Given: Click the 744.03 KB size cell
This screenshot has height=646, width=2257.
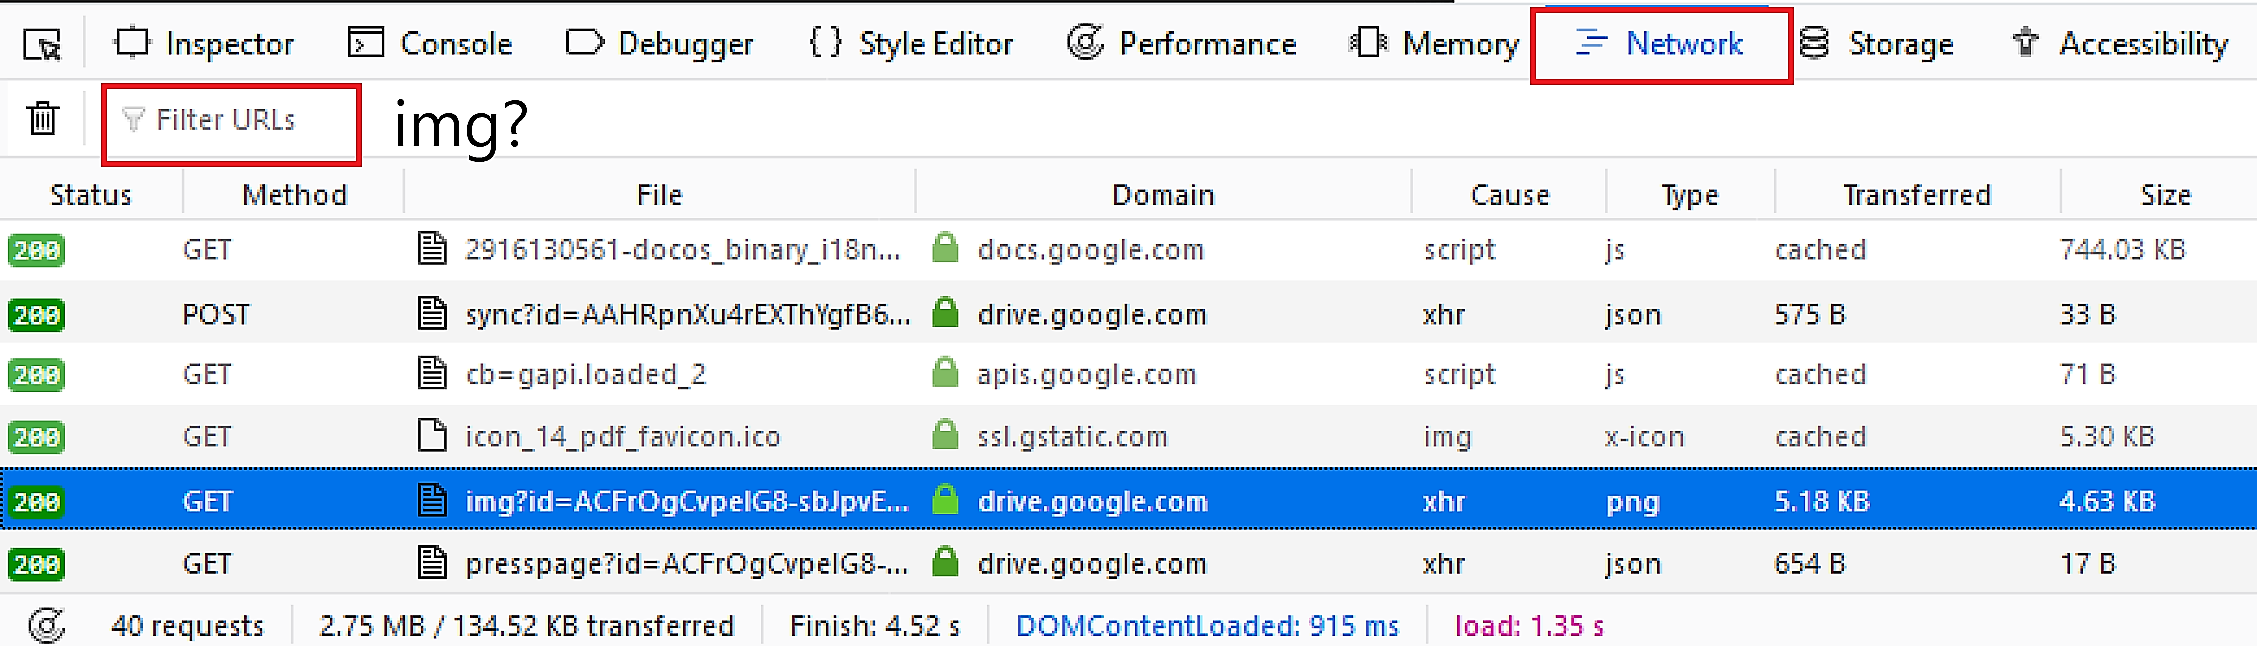Looking at the screenshot, I should click(x=2122, y=249).
